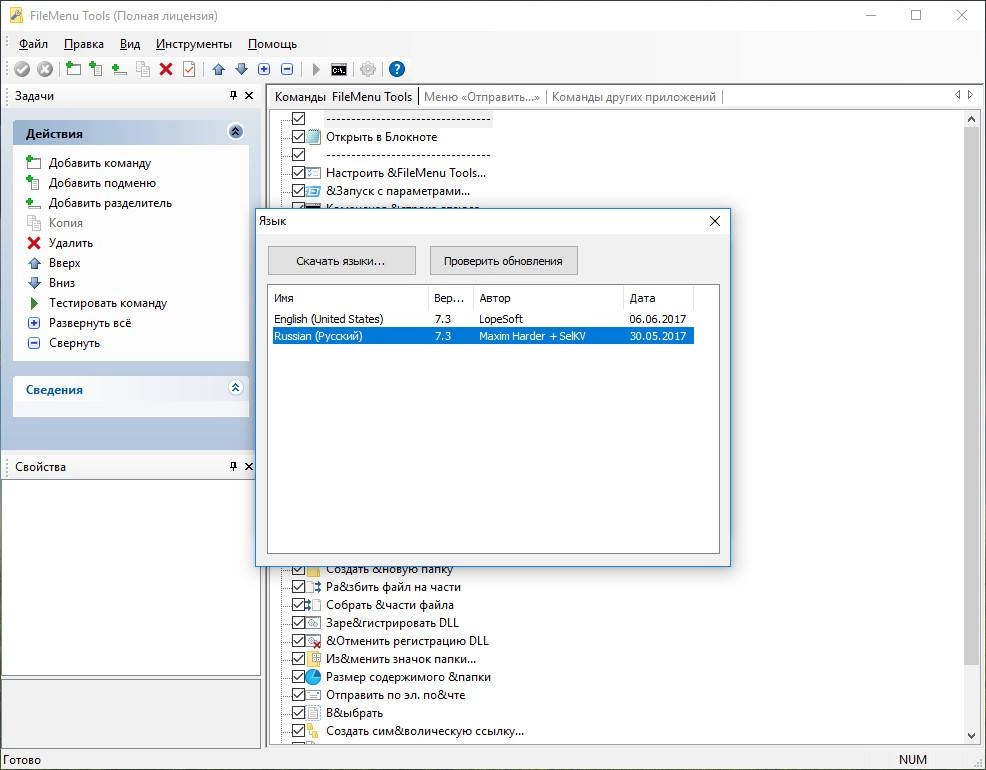
Task: Uncheck the Открыть в Блокноте checkbox
Action: [x=299, y=137]
